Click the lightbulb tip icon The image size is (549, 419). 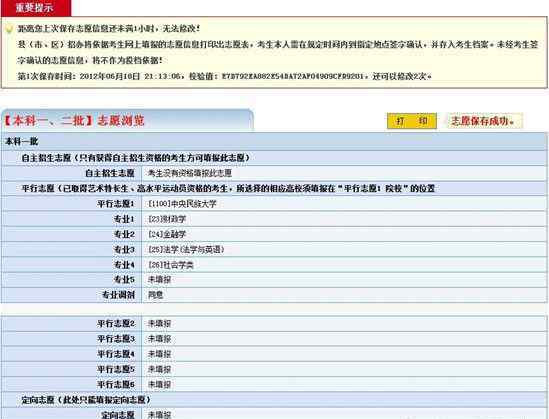coord(9,29)
